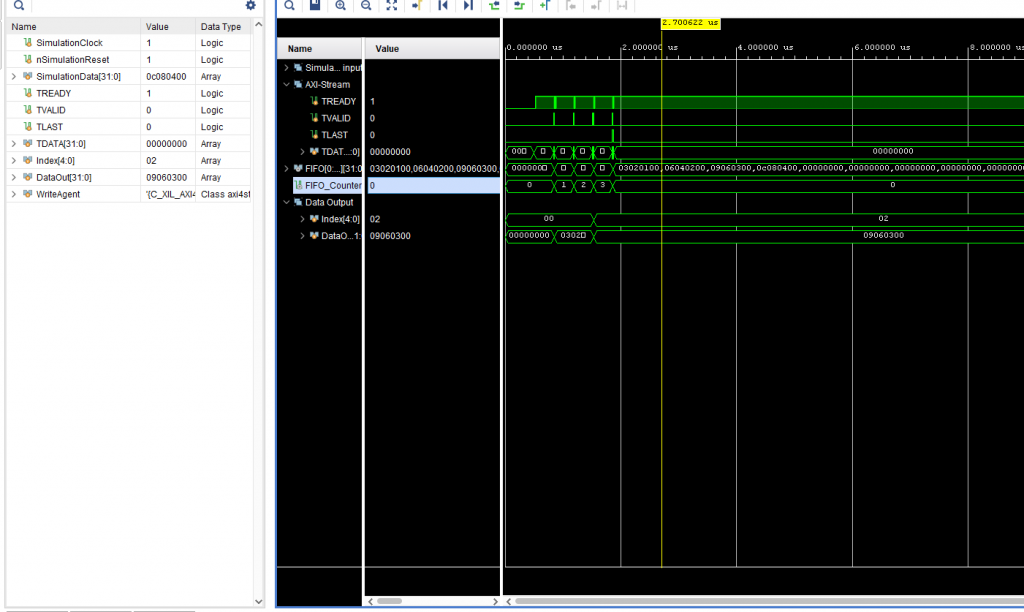
Task: Zoom in on the waveform
Action: point(340,6)
